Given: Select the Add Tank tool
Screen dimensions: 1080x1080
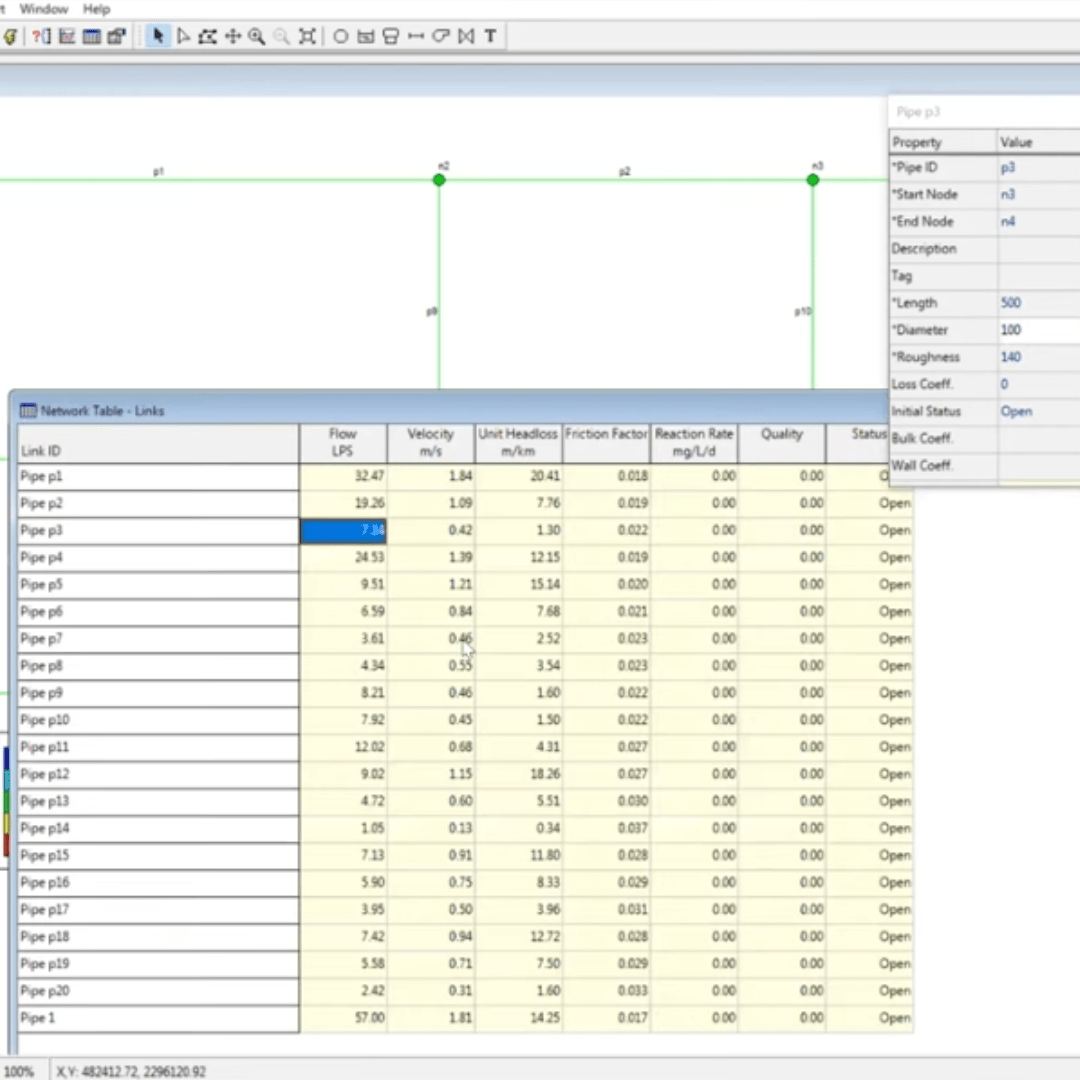Looking at the screenshot, I should pos(391,36).
